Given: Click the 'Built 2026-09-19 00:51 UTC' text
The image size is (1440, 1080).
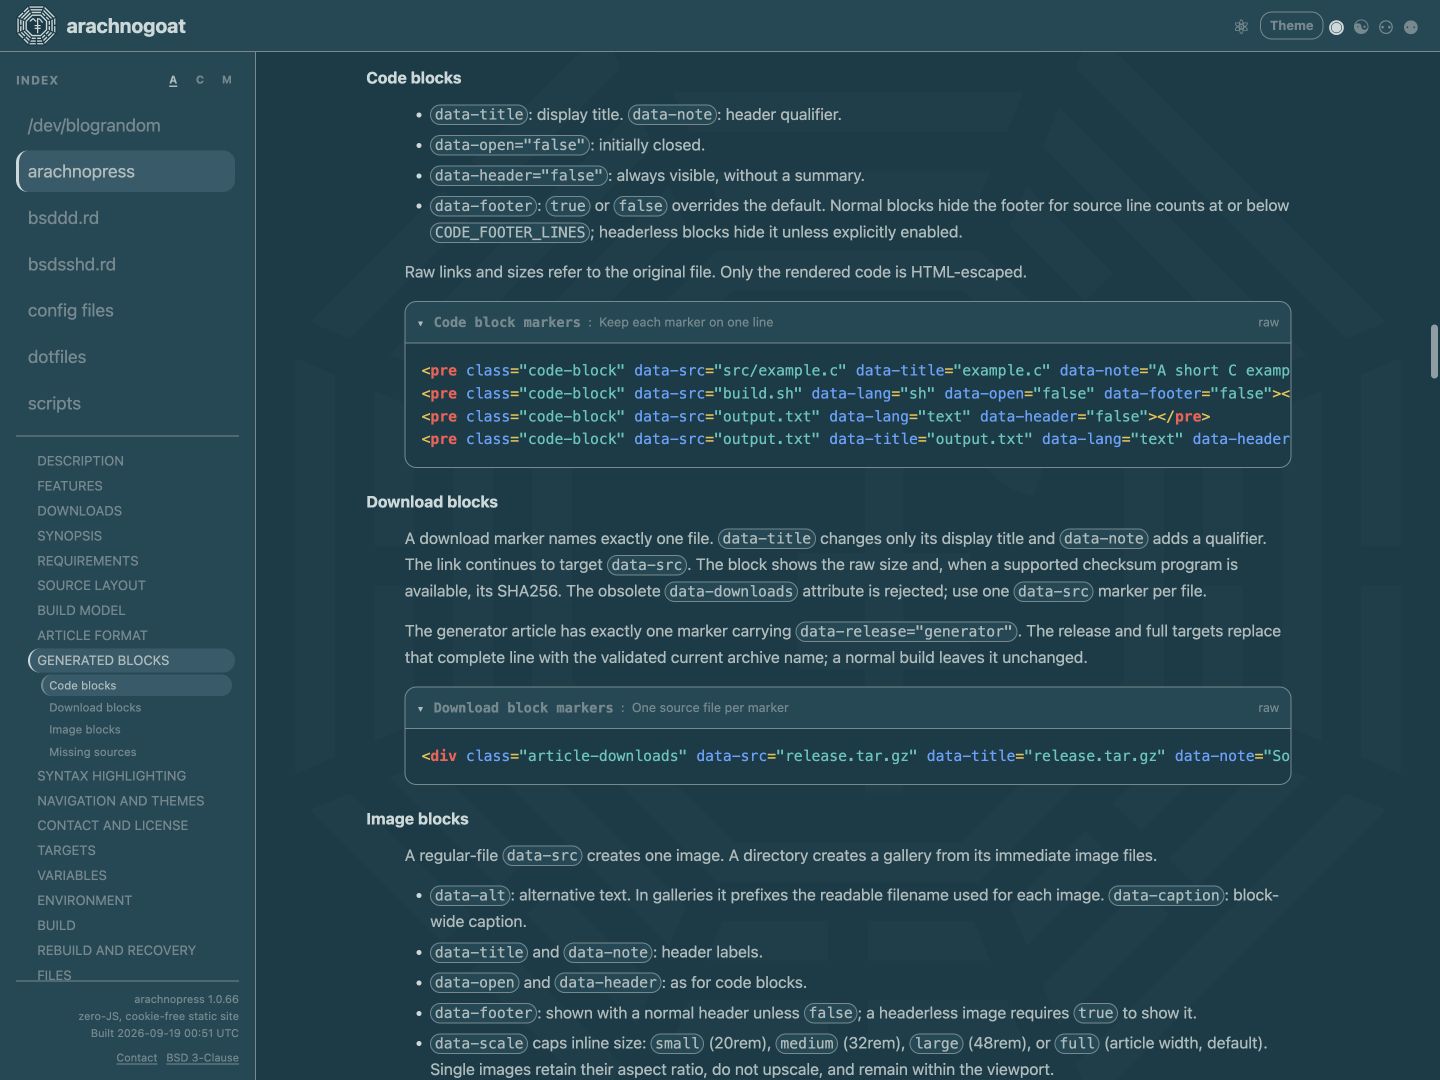Looking at the screenshot, I should (165, 1033).
